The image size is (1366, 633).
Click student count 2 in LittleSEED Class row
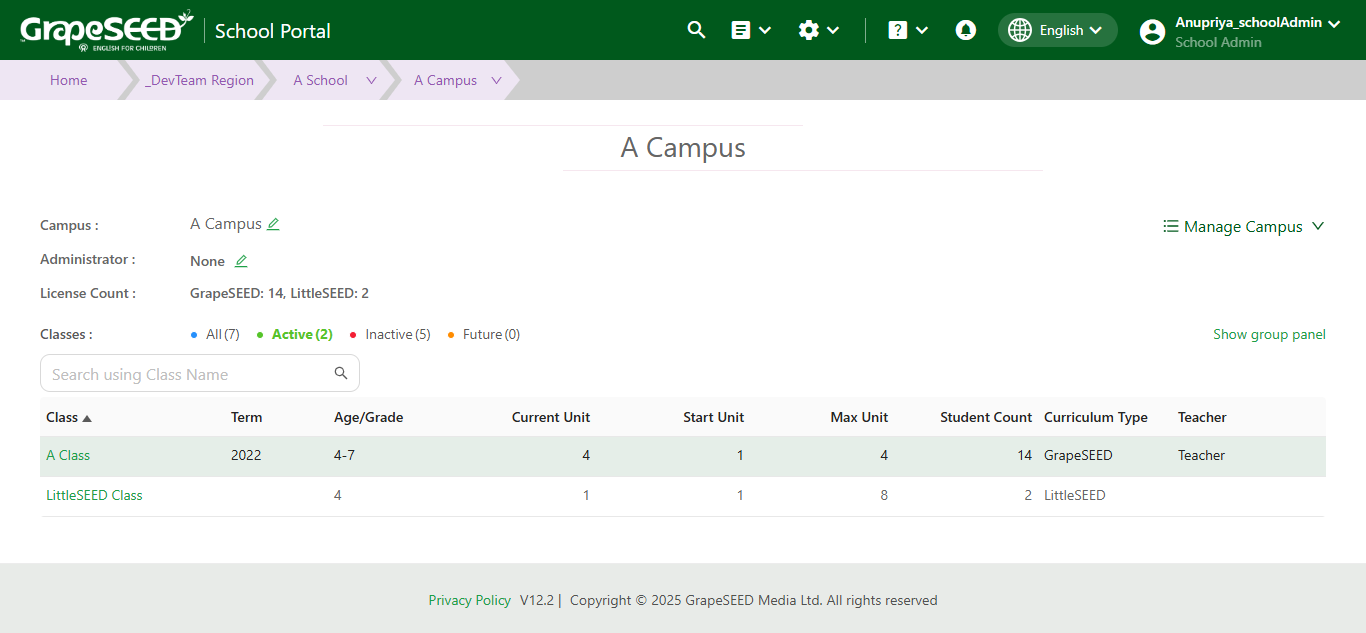1028,495
